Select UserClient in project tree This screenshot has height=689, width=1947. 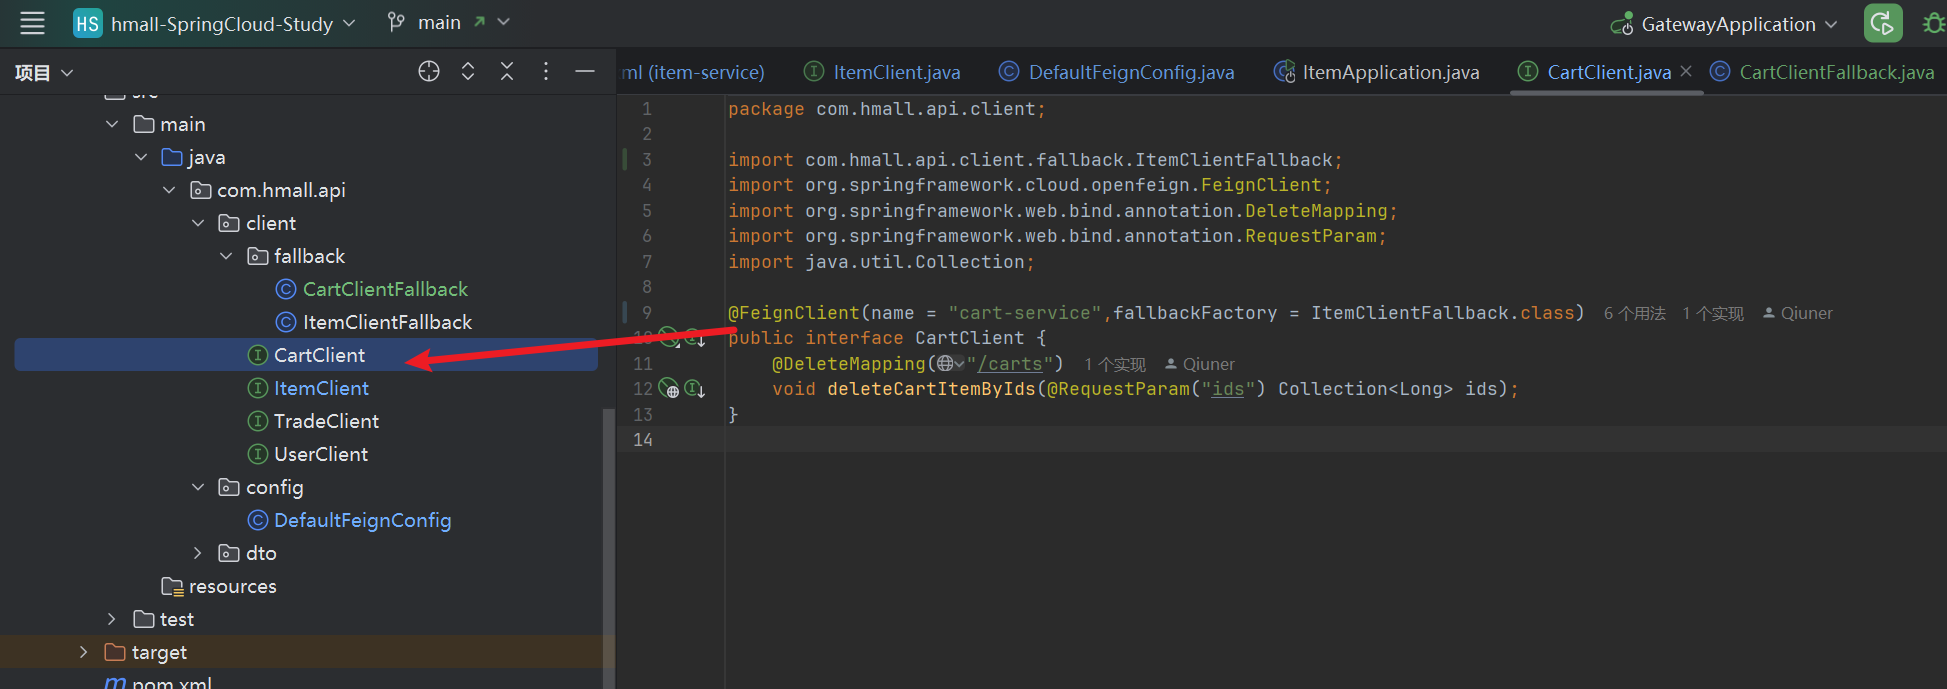[x=321, y=454]
